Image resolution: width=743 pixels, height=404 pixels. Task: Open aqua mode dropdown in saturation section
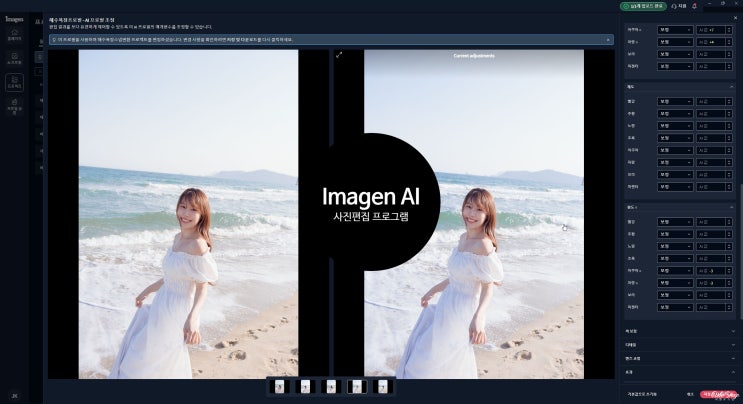(675, 150)
